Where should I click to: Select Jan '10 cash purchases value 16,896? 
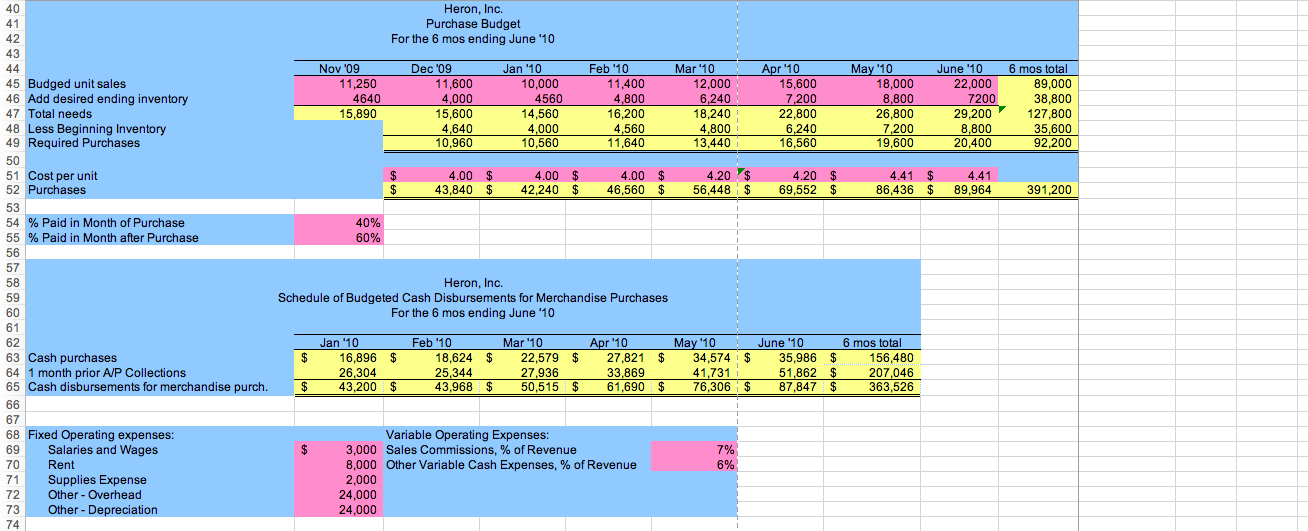[x=340, y=357]
